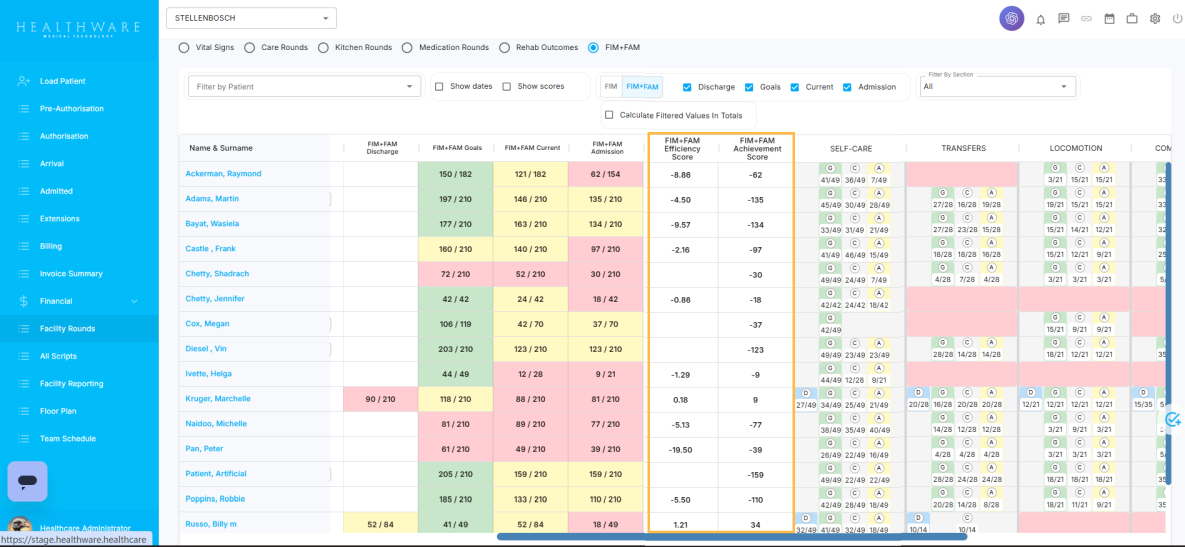This screenshot has width=1185, height=547.
Task: Enable the Show dates checkbox
Action: [440, 87]
